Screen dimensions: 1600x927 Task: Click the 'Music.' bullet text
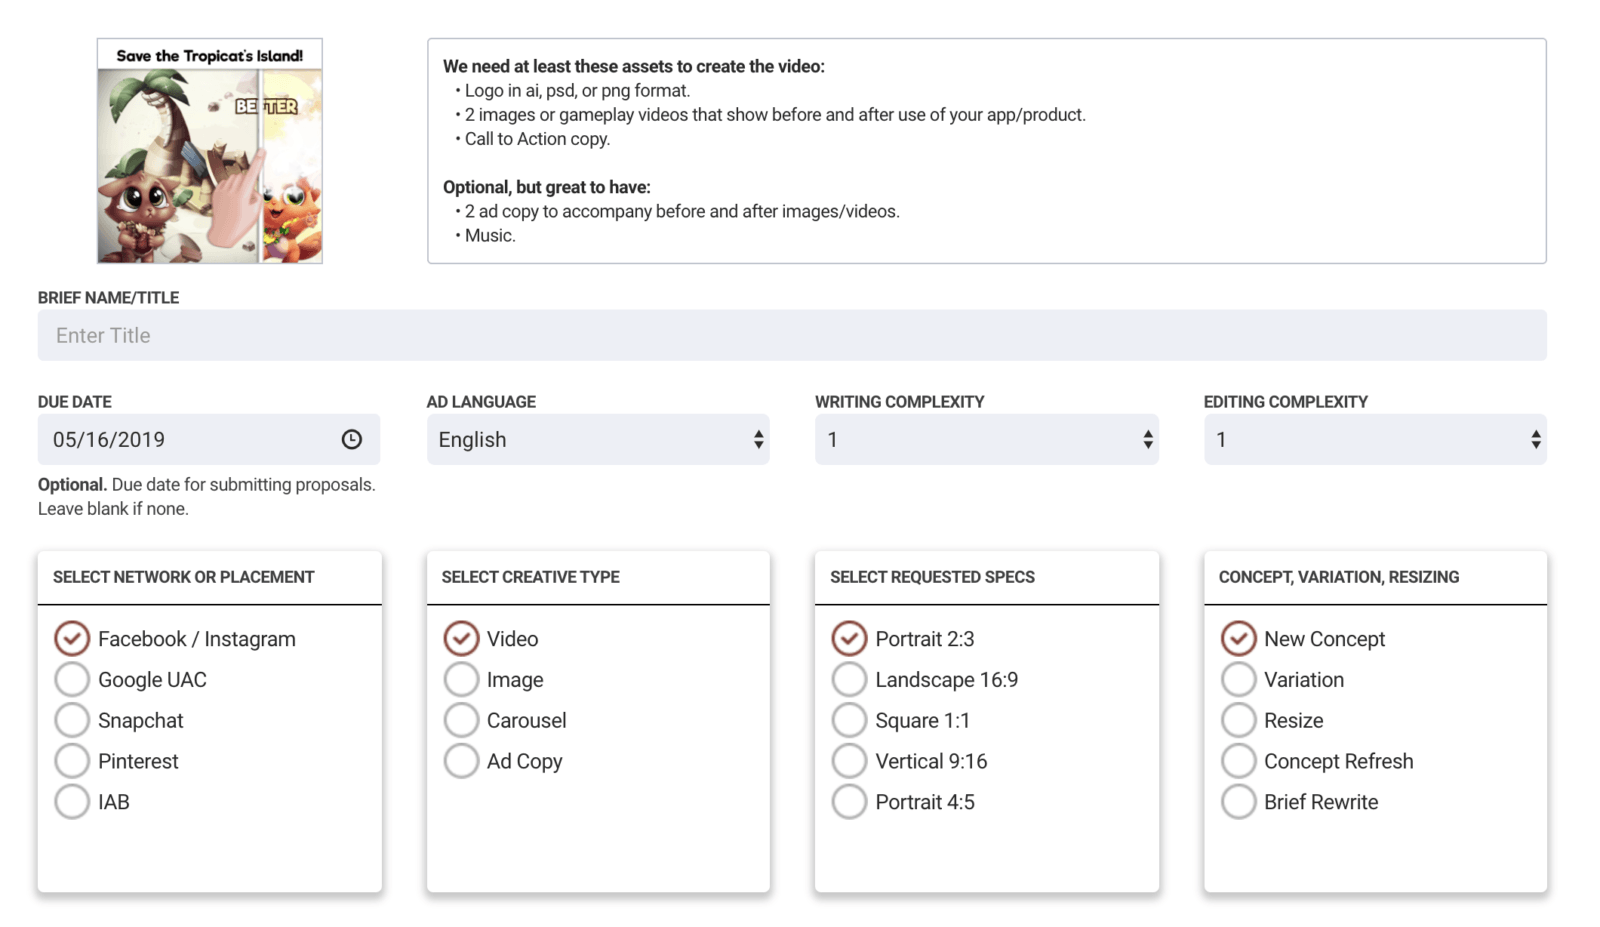[x=490, y=235]
